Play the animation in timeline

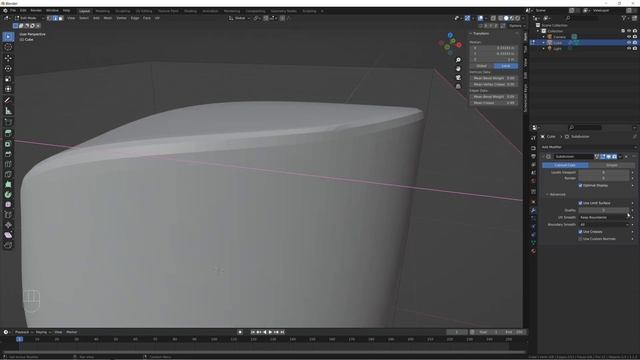(270, 332)
